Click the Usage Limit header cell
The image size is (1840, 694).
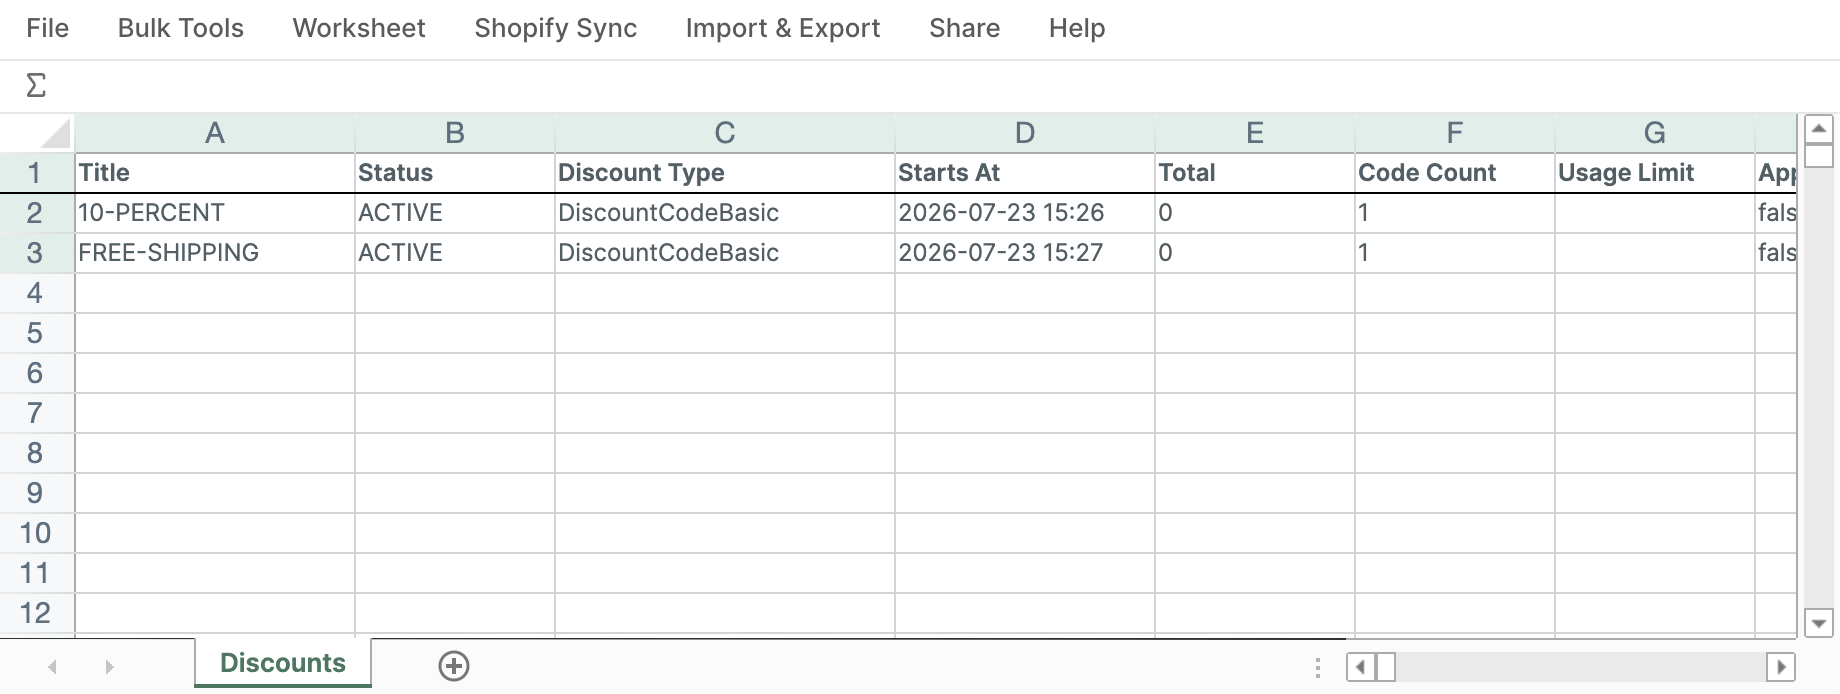(1655, 173)
